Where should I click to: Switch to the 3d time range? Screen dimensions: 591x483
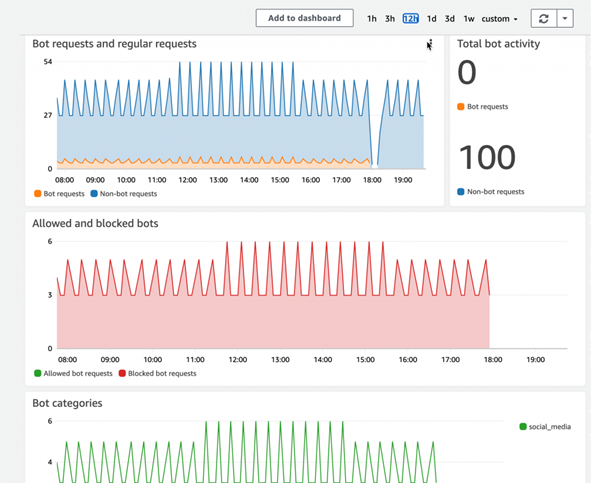coord(450,18)
